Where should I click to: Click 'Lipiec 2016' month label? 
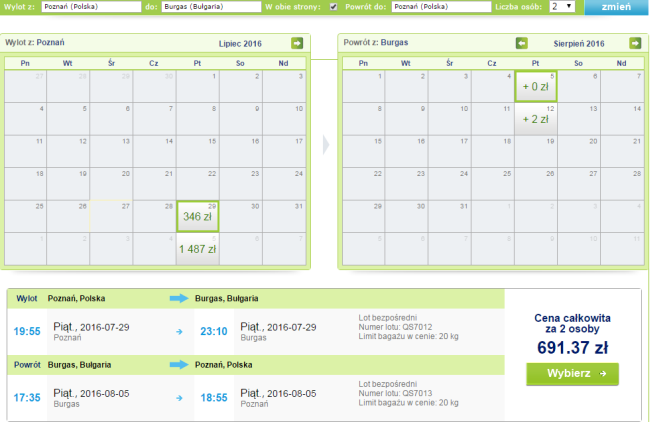[x=240, y=44]
